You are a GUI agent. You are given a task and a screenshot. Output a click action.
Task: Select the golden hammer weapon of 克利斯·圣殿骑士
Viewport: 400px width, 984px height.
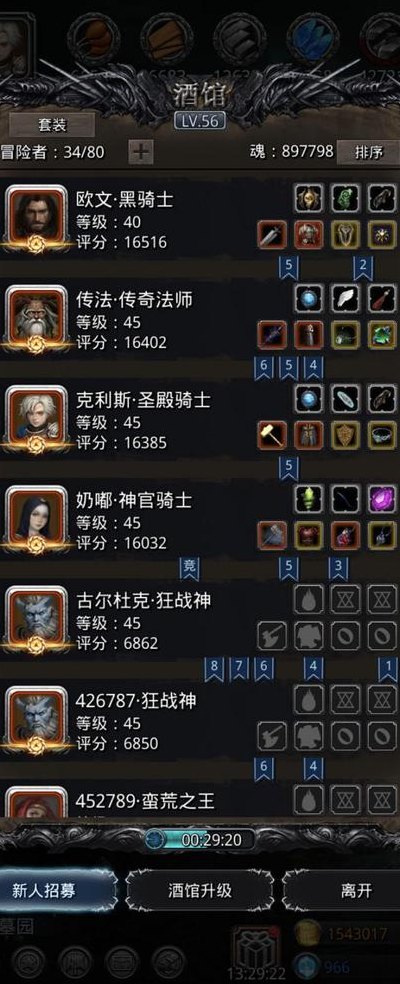tap(272, 435)
